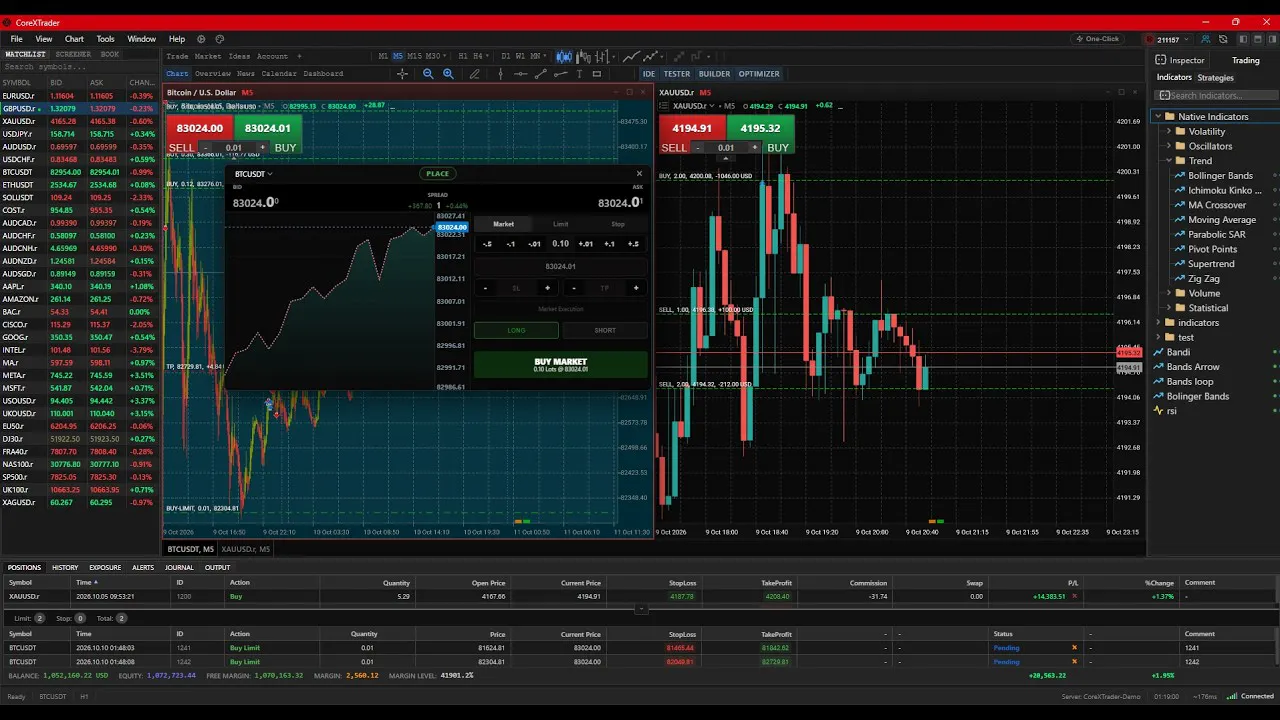Select the horizontal line drawing tool
Image resolution: width=1280 pixels, height=720 pixels.
tap(520, 74)
